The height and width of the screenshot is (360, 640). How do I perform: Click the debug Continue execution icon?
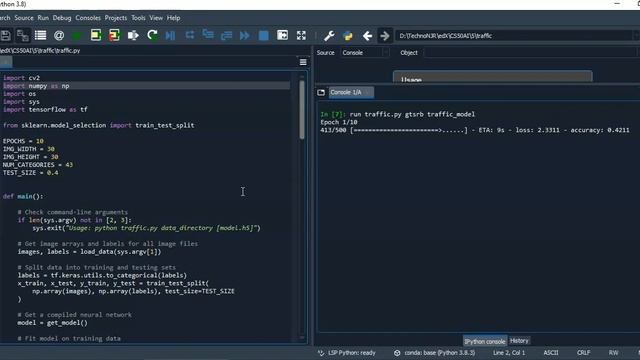pyautogui.click(x=244, y=36)
